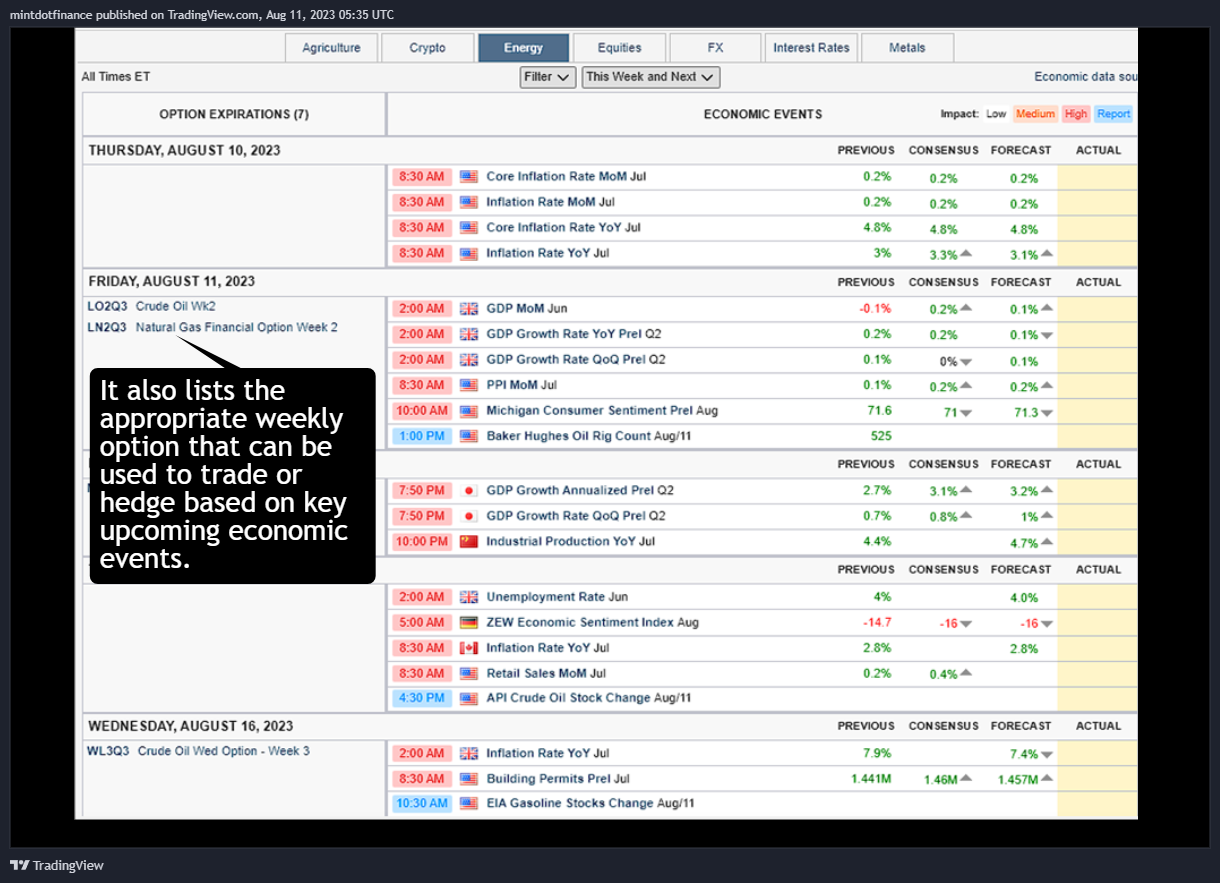
Task: Click the Thursday, August 10, 2023 date header
Action: 185,151
